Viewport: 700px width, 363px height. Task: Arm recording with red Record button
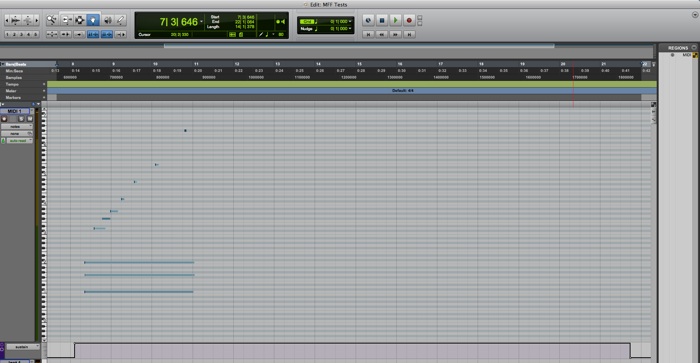coord(409,20)
